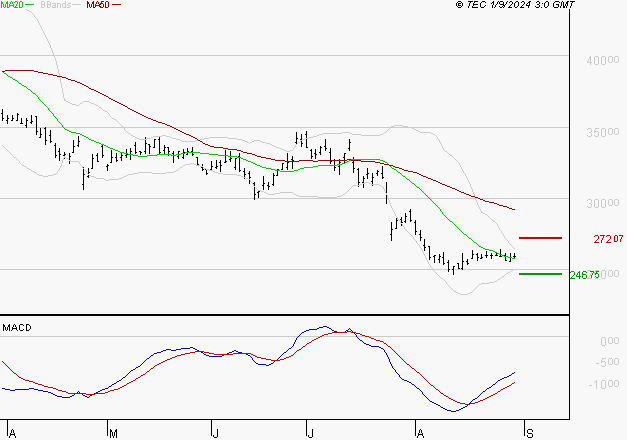The width and height of the screenshot is (627, 440).
Task: Click the MACD panel label
Action: click(x=17, y=328)
